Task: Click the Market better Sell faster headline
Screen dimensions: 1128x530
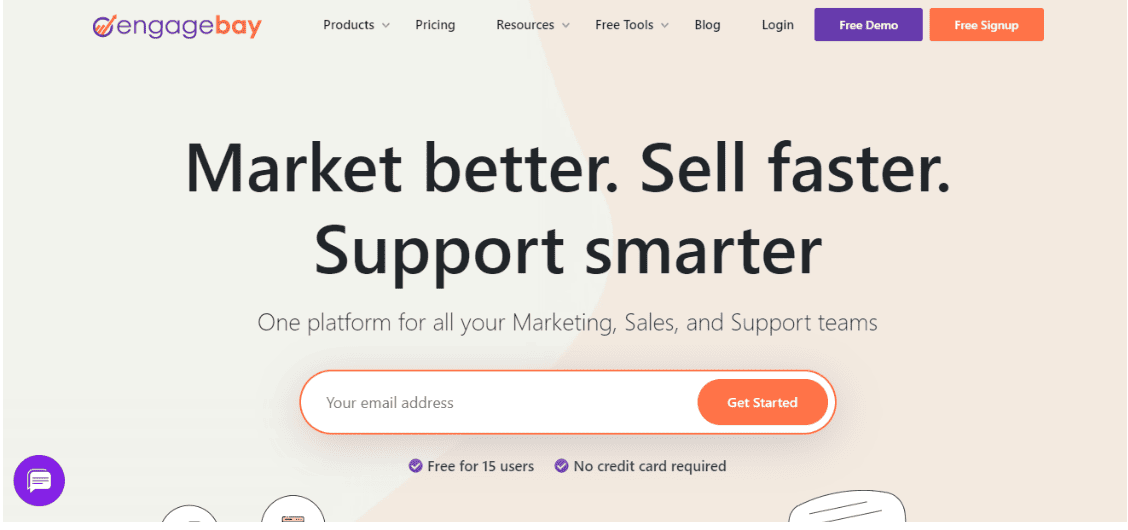Action: [x=568, y=209]
